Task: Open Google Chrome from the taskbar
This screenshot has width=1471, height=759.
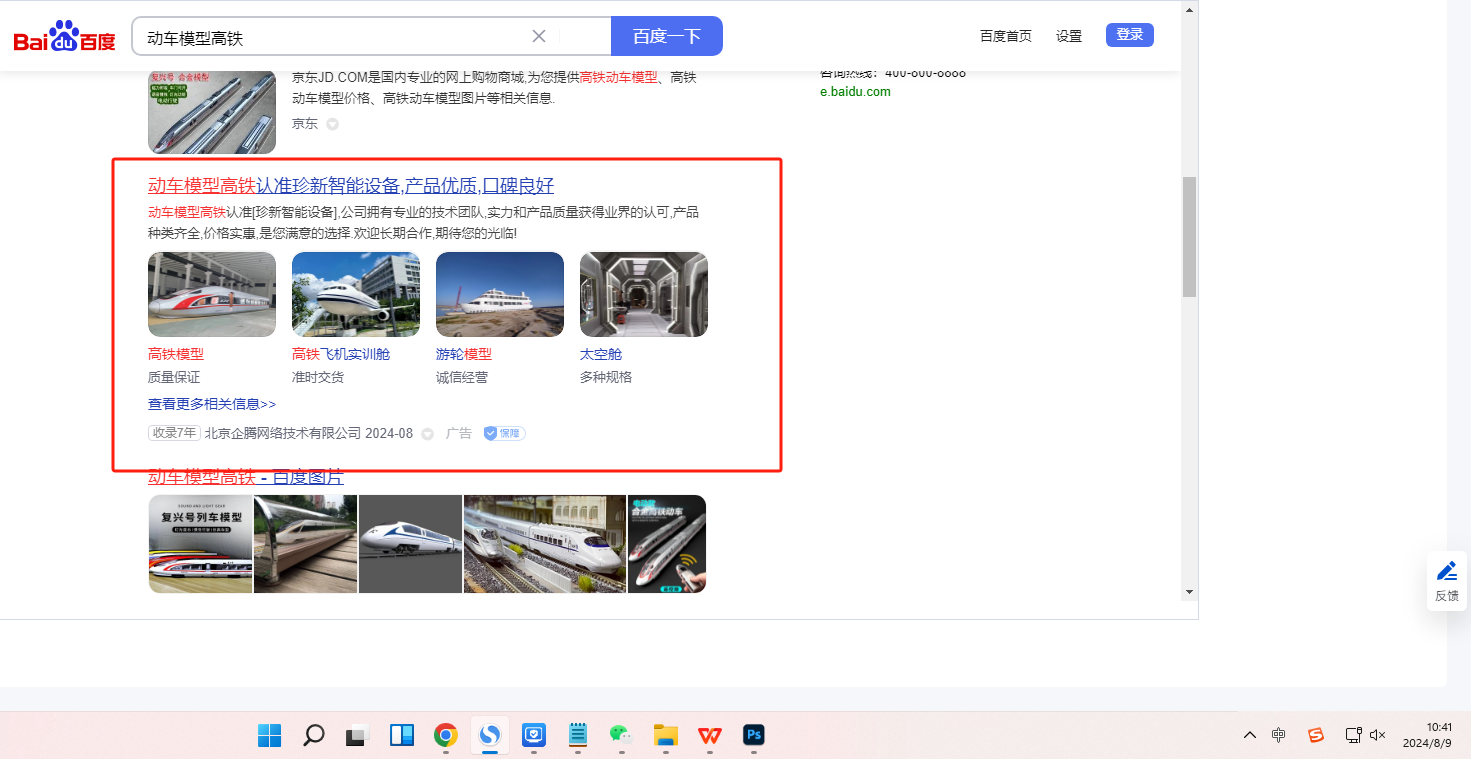Action: [446, 736]
